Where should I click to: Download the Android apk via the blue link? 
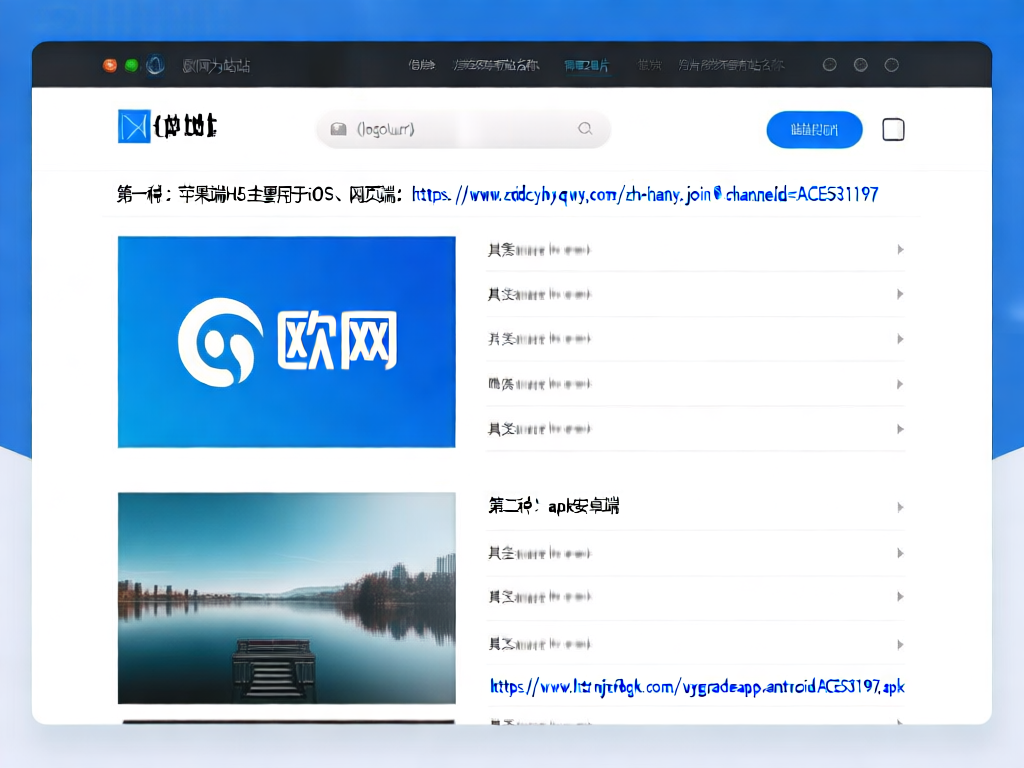point(696,686)
